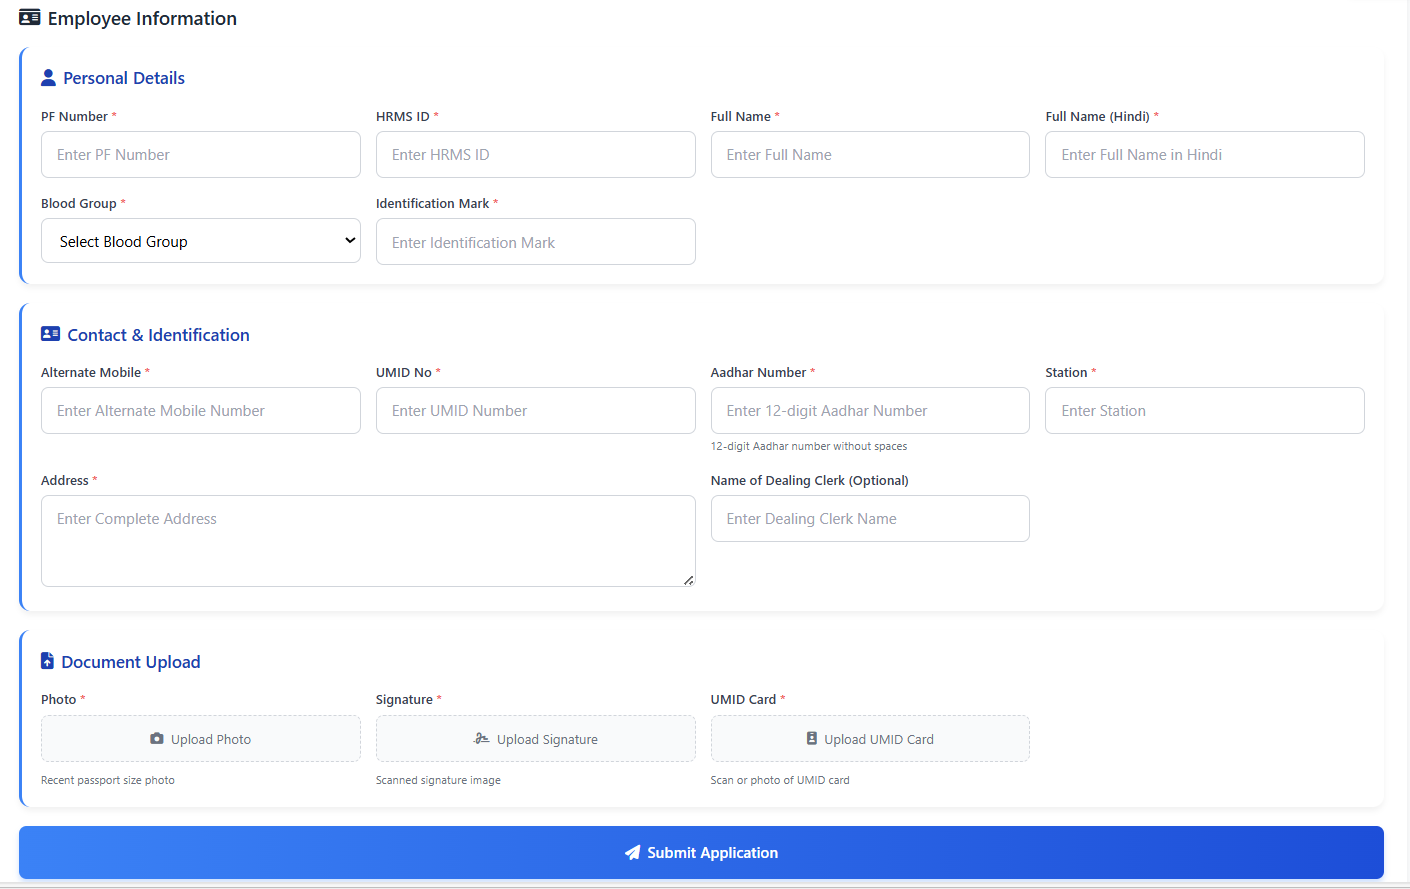Submit the application form
The width and height of the screenshot is (1410, 889).
701,853
